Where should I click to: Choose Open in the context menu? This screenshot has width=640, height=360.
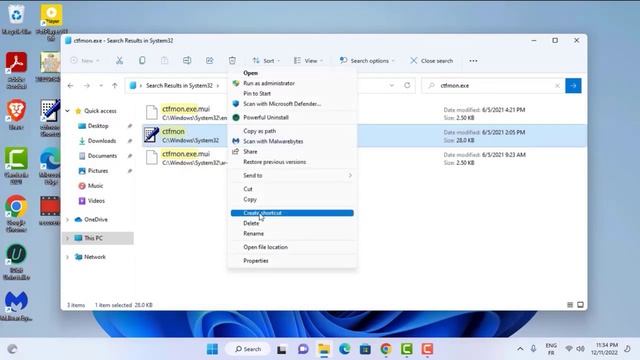pos(292,73)
